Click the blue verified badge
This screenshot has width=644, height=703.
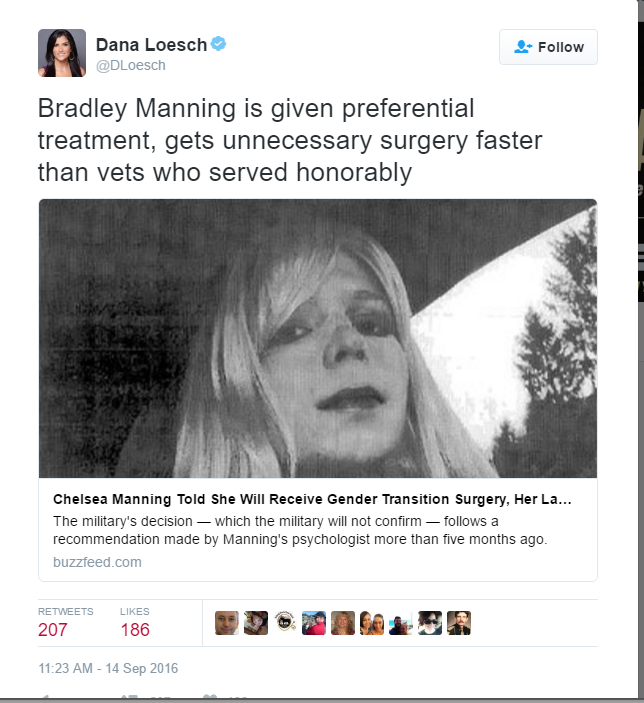click(218, 43)
